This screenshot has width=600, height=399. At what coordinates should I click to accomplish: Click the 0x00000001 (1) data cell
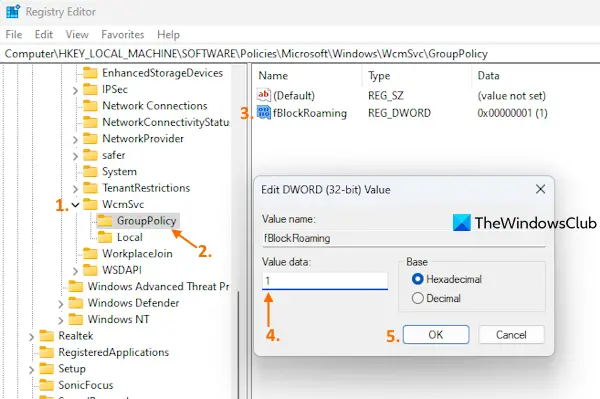coord(512,113)
